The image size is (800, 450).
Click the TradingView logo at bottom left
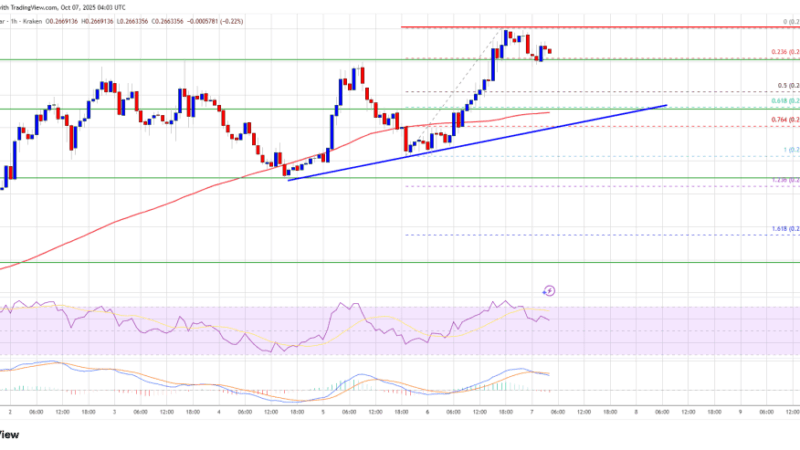click(10, 435)
